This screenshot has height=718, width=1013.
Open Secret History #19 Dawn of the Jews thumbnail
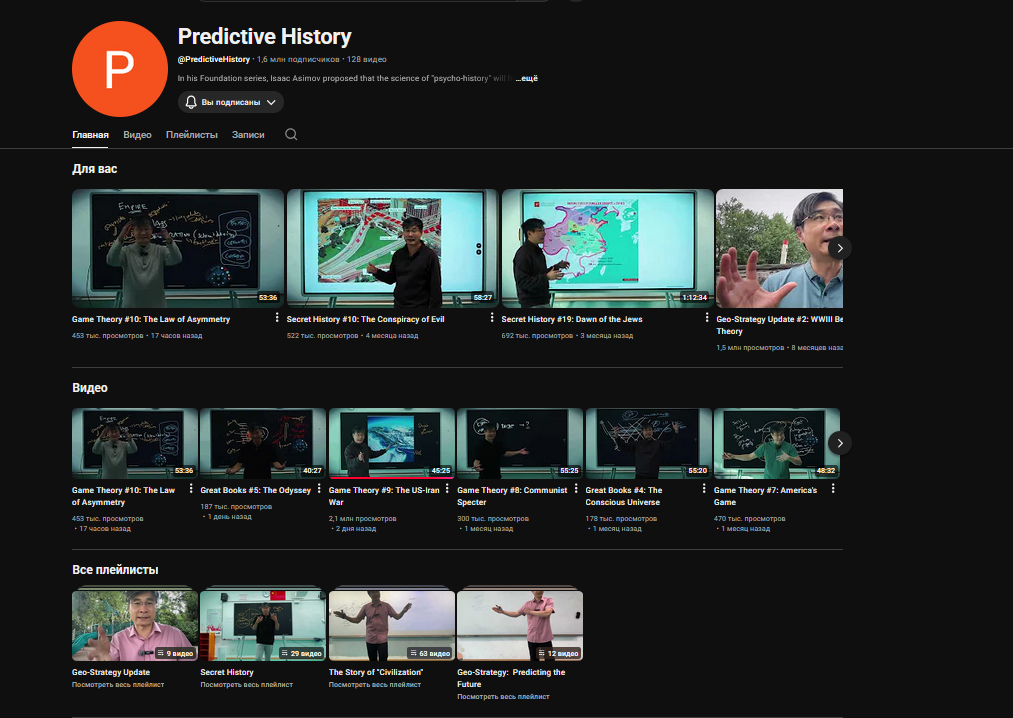coord(607,248)
